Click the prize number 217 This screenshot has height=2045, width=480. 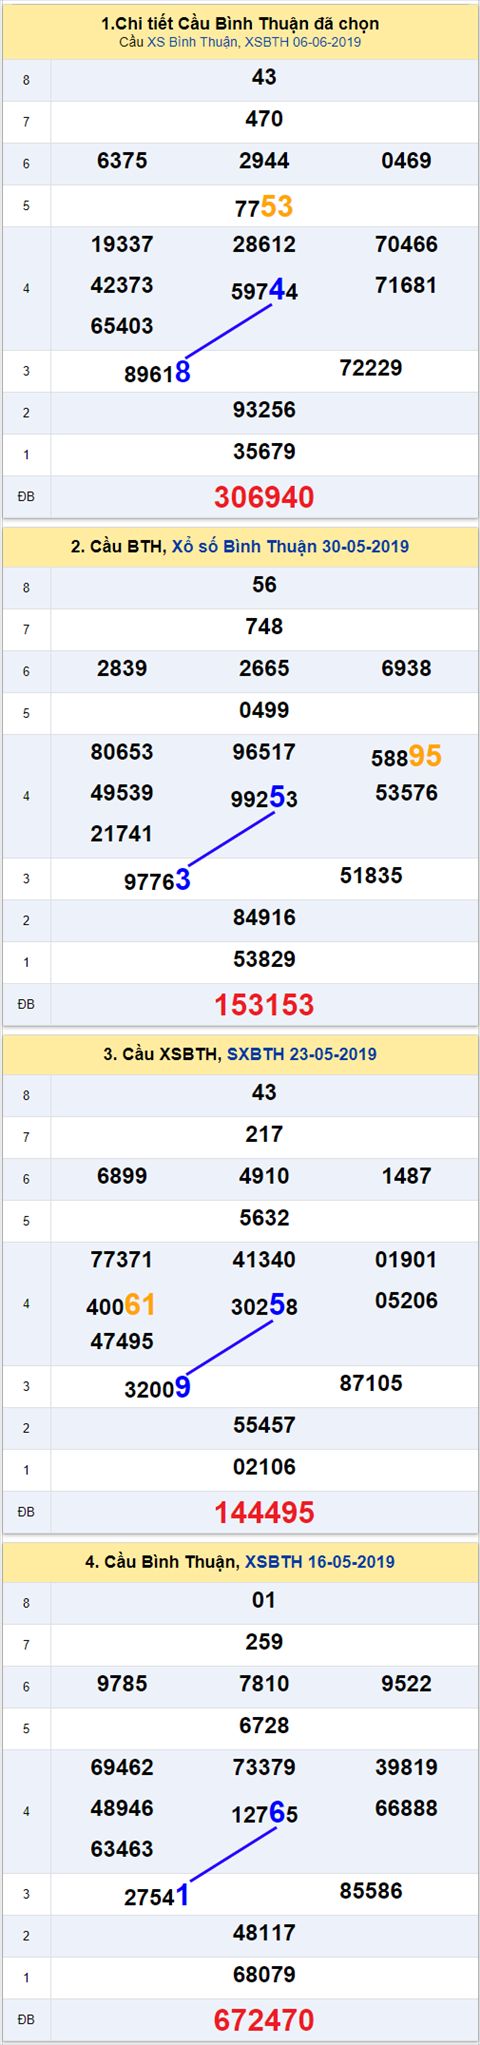click(x=264, y=1135)
